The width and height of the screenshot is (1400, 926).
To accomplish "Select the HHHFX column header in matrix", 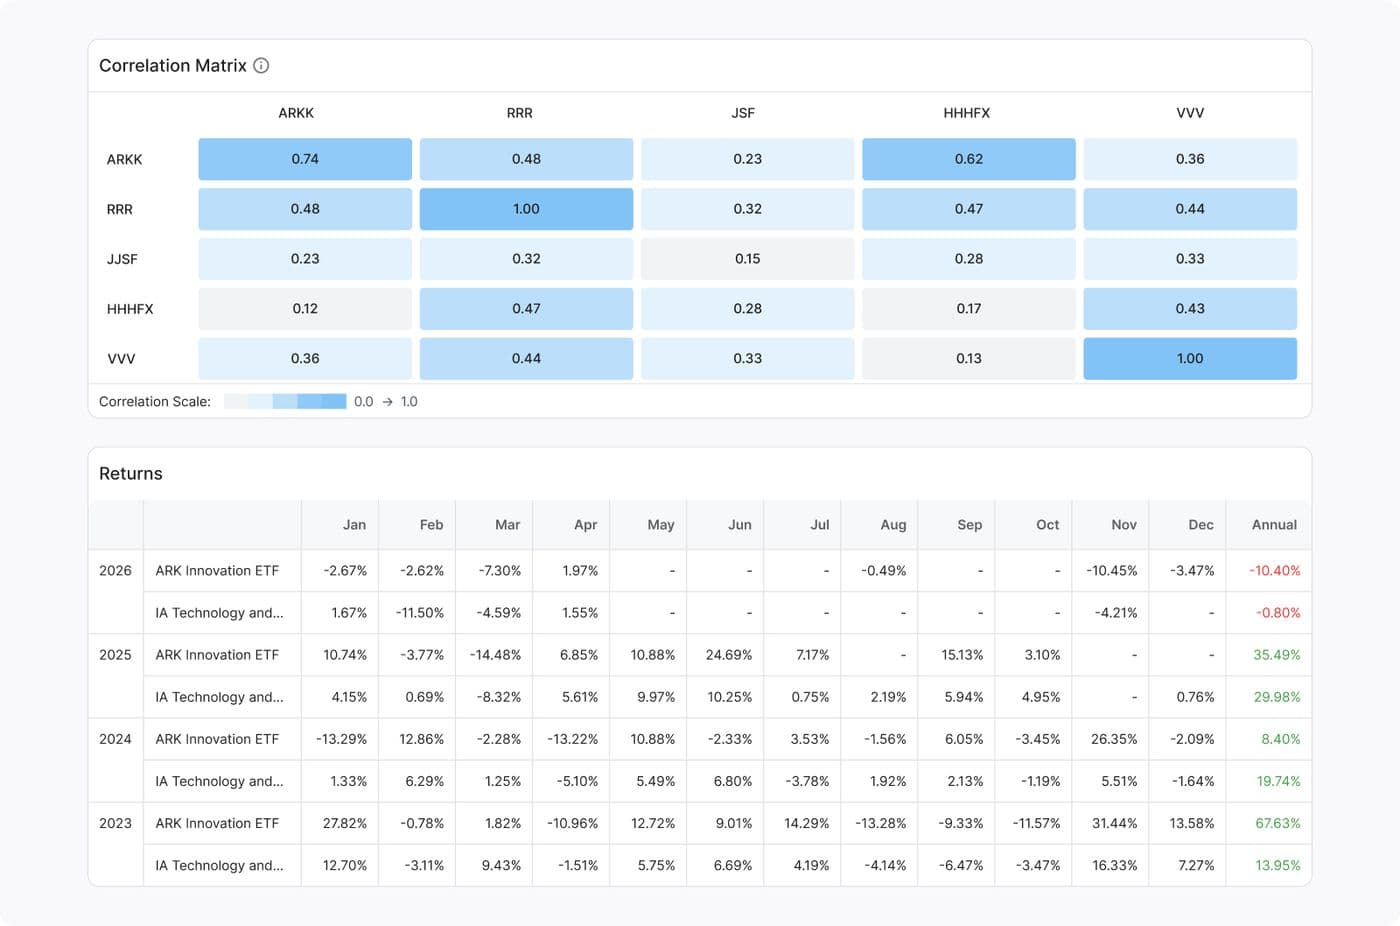I will coord(967,113).
